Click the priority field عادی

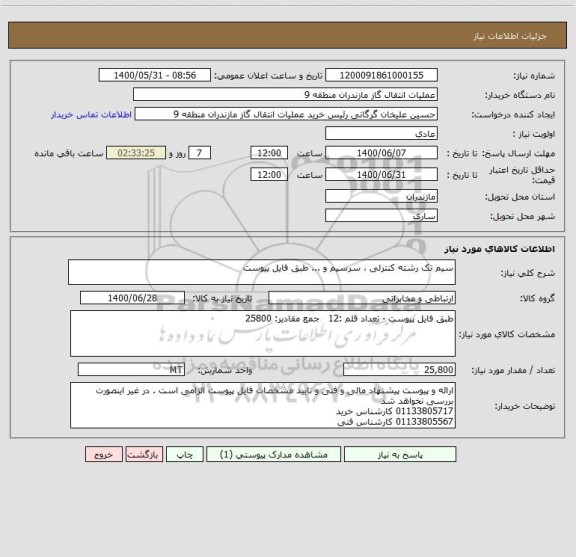pyautogui.click(x=381, y=133)
